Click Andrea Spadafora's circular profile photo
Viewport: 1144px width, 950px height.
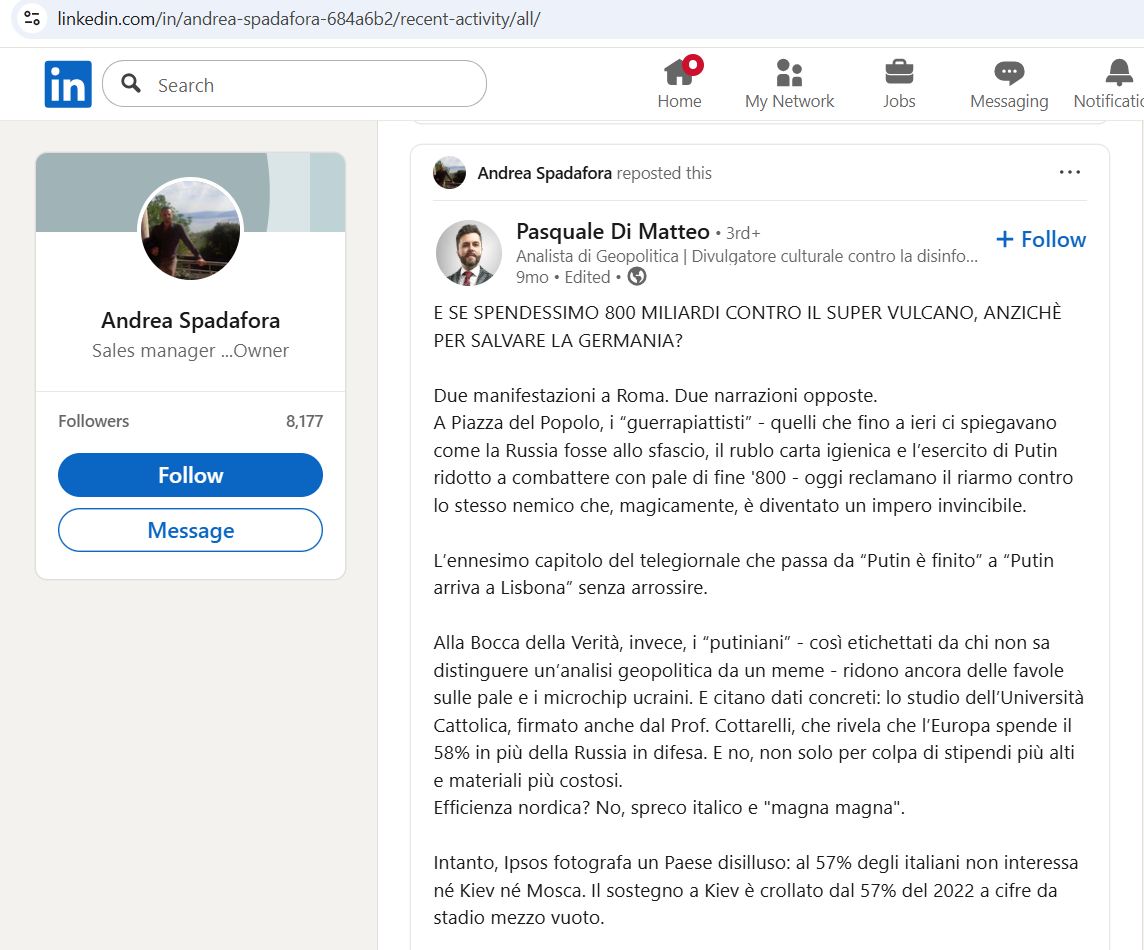coord(190,230)
